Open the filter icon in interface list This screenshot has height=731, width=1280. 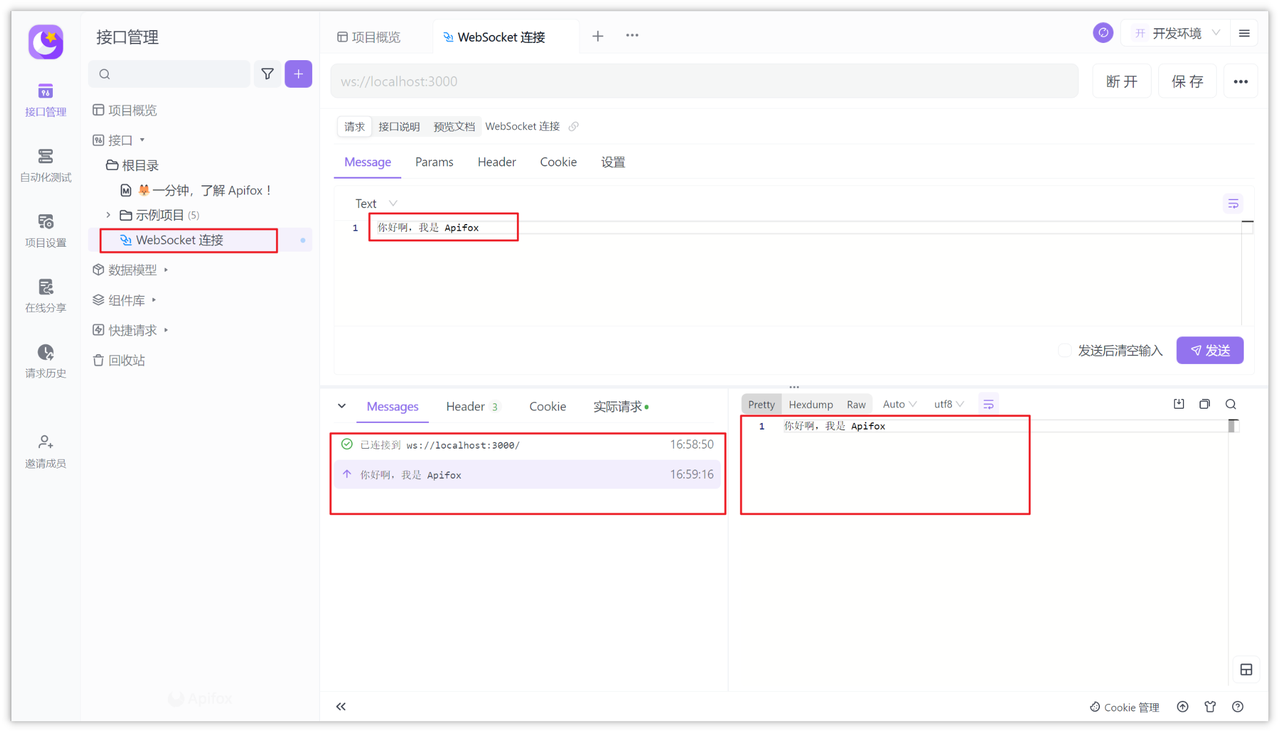(268, 74)
